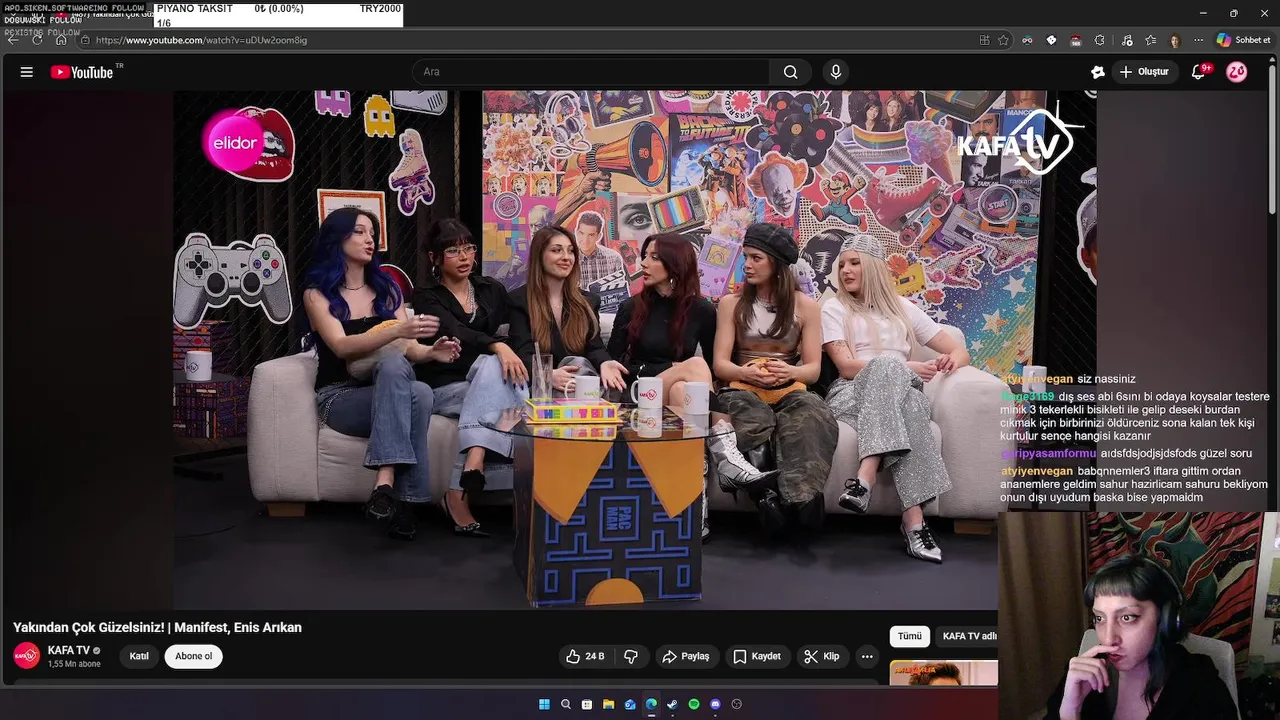The image size is (1280, 720).
Task: Open the KAFA TV channel avatar
Action: click(26, 656)
